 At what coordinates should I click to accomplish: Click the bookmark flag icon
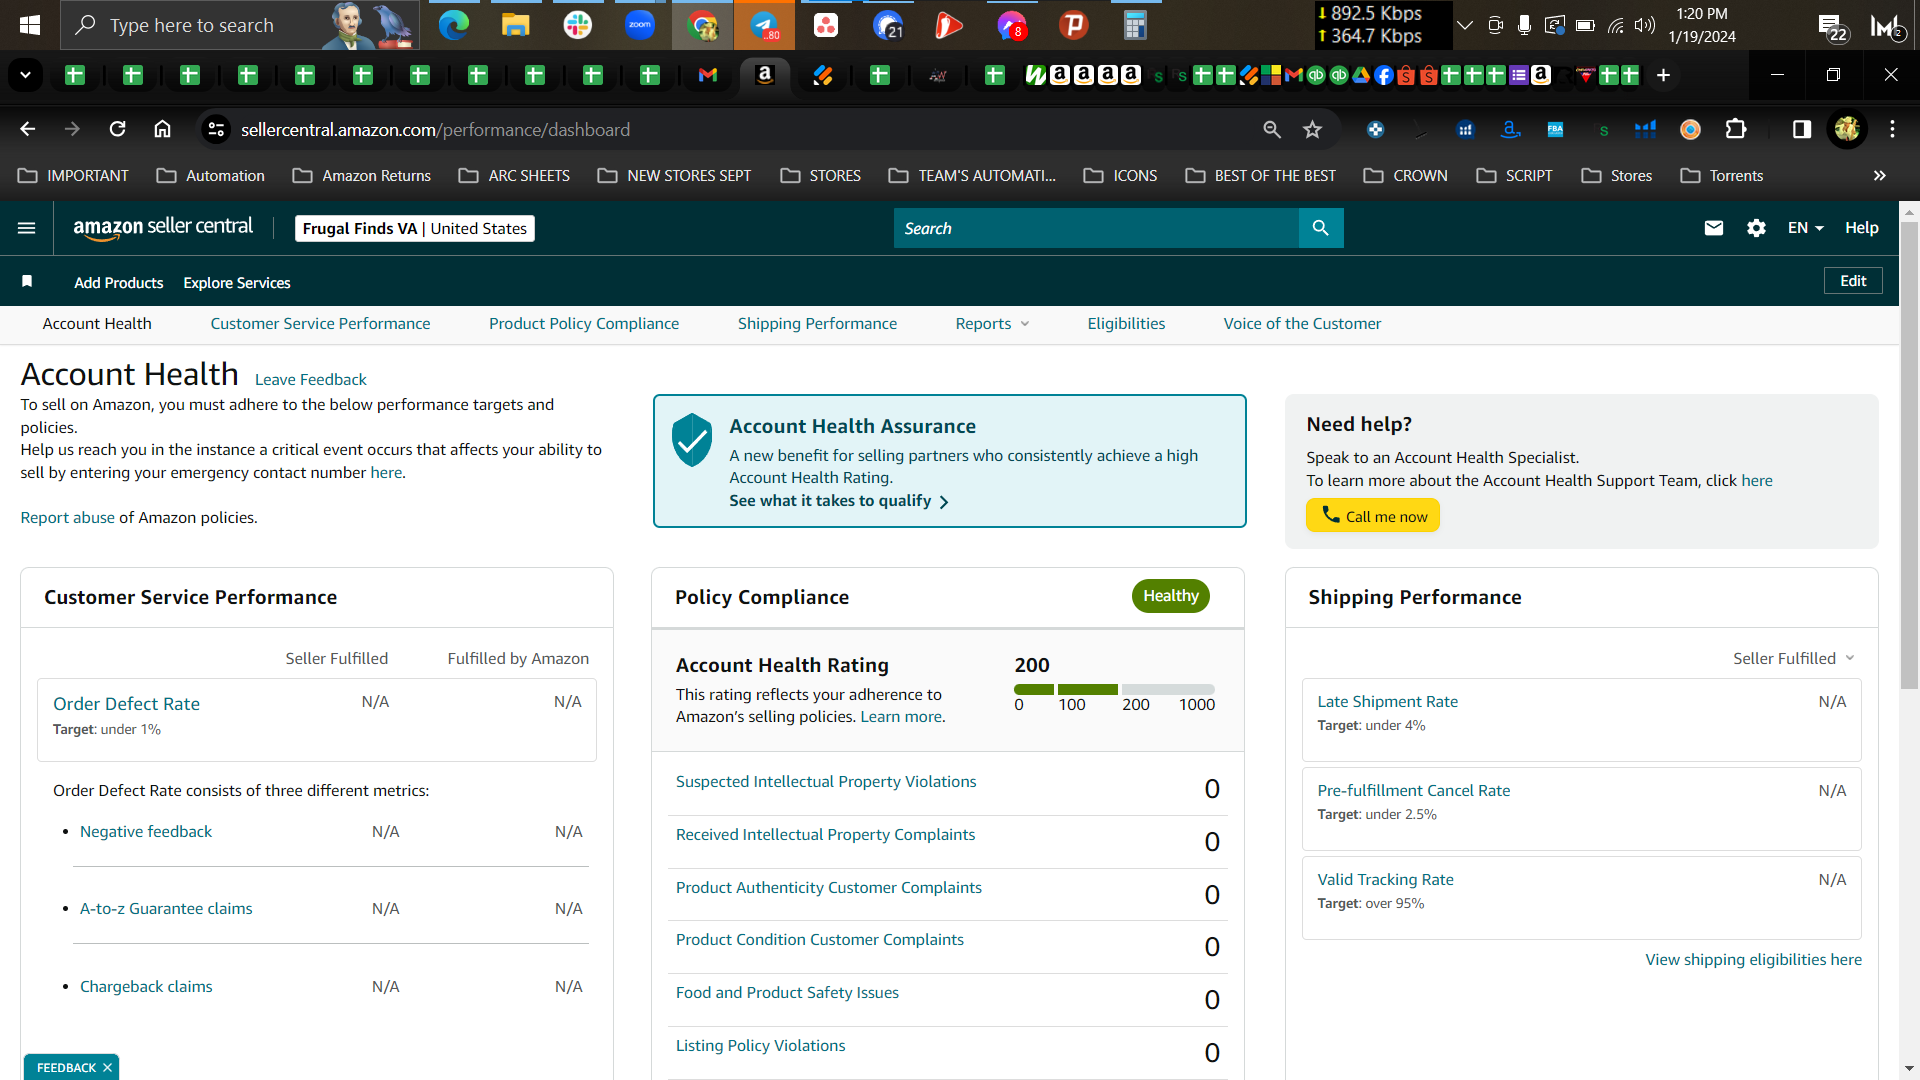tap(27, 282)
